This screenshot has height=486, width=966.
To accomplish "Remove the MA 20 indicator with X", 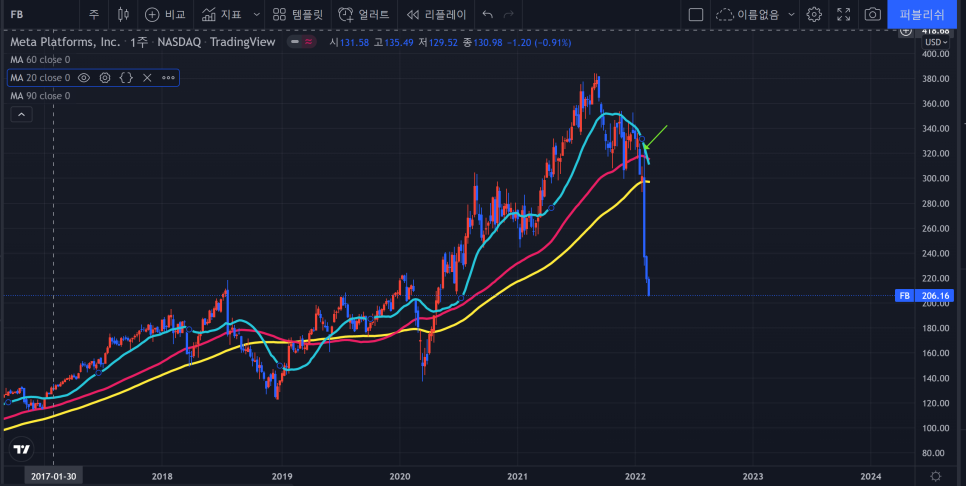I will [x=147, y=78].
